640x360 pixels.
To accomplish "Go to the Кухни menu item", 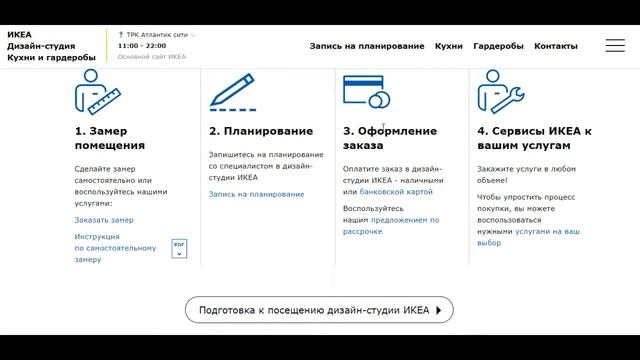I will (449, 46).
